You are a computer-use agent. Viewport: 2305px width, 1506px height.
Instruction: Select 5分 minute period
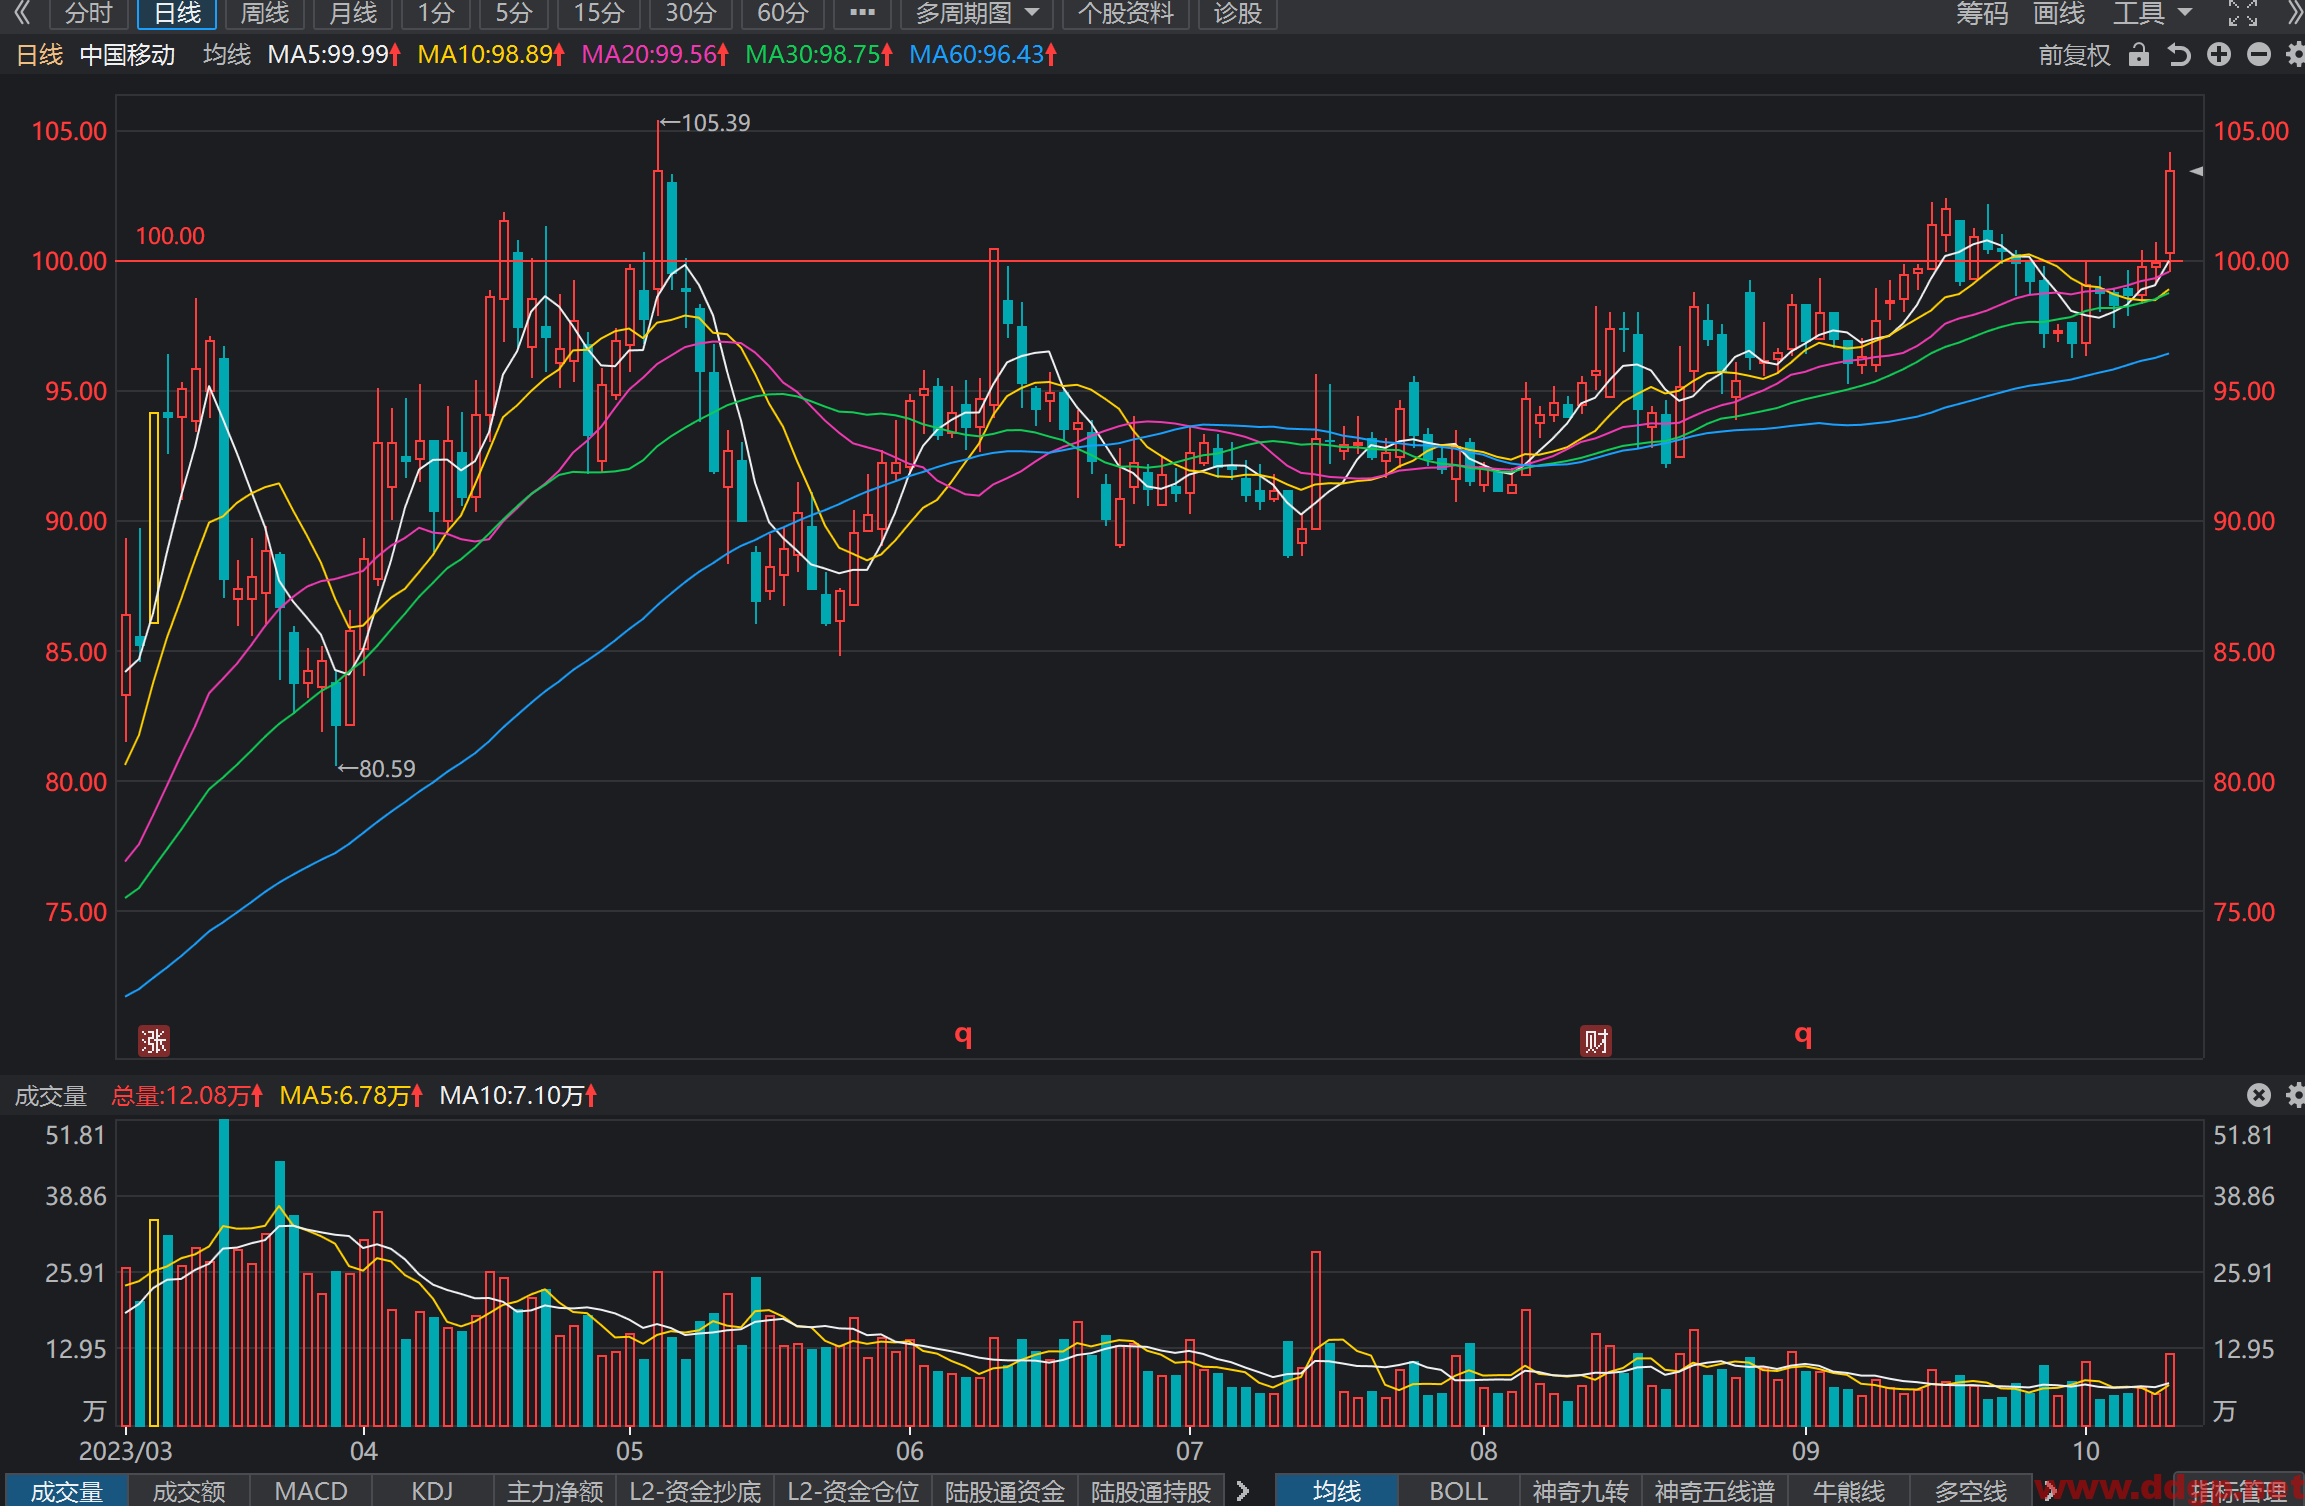pos(514,13)
